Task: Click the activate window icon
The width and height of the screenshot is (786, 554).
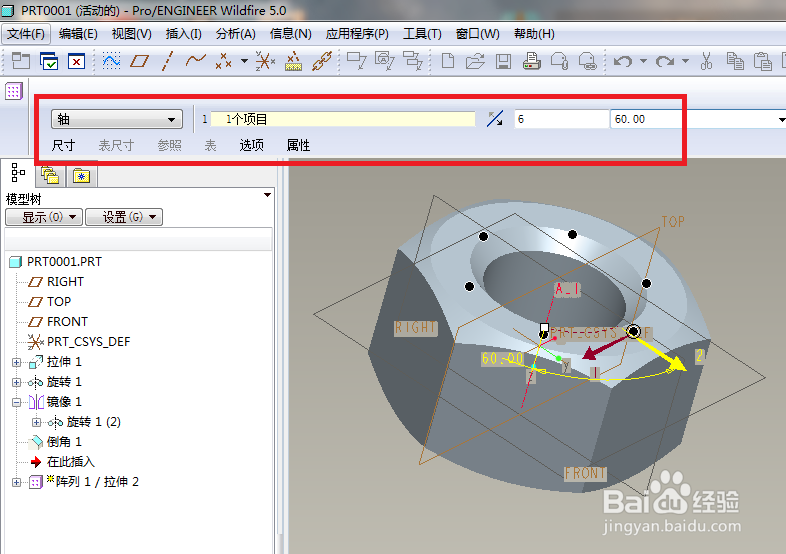Action: pyautogui.click(x=21, y=61)
